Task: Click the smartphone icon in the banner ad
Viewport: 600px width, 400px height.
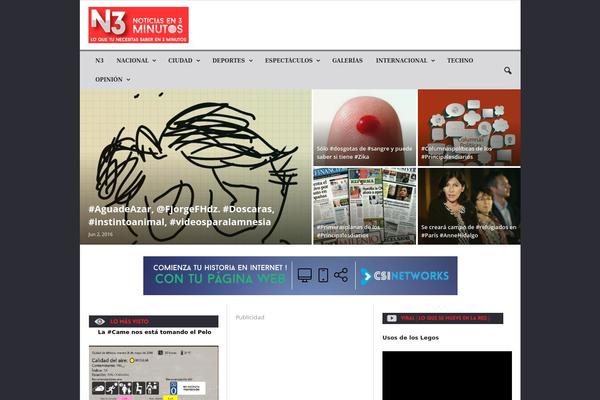Action: click(x=323, y=275)
